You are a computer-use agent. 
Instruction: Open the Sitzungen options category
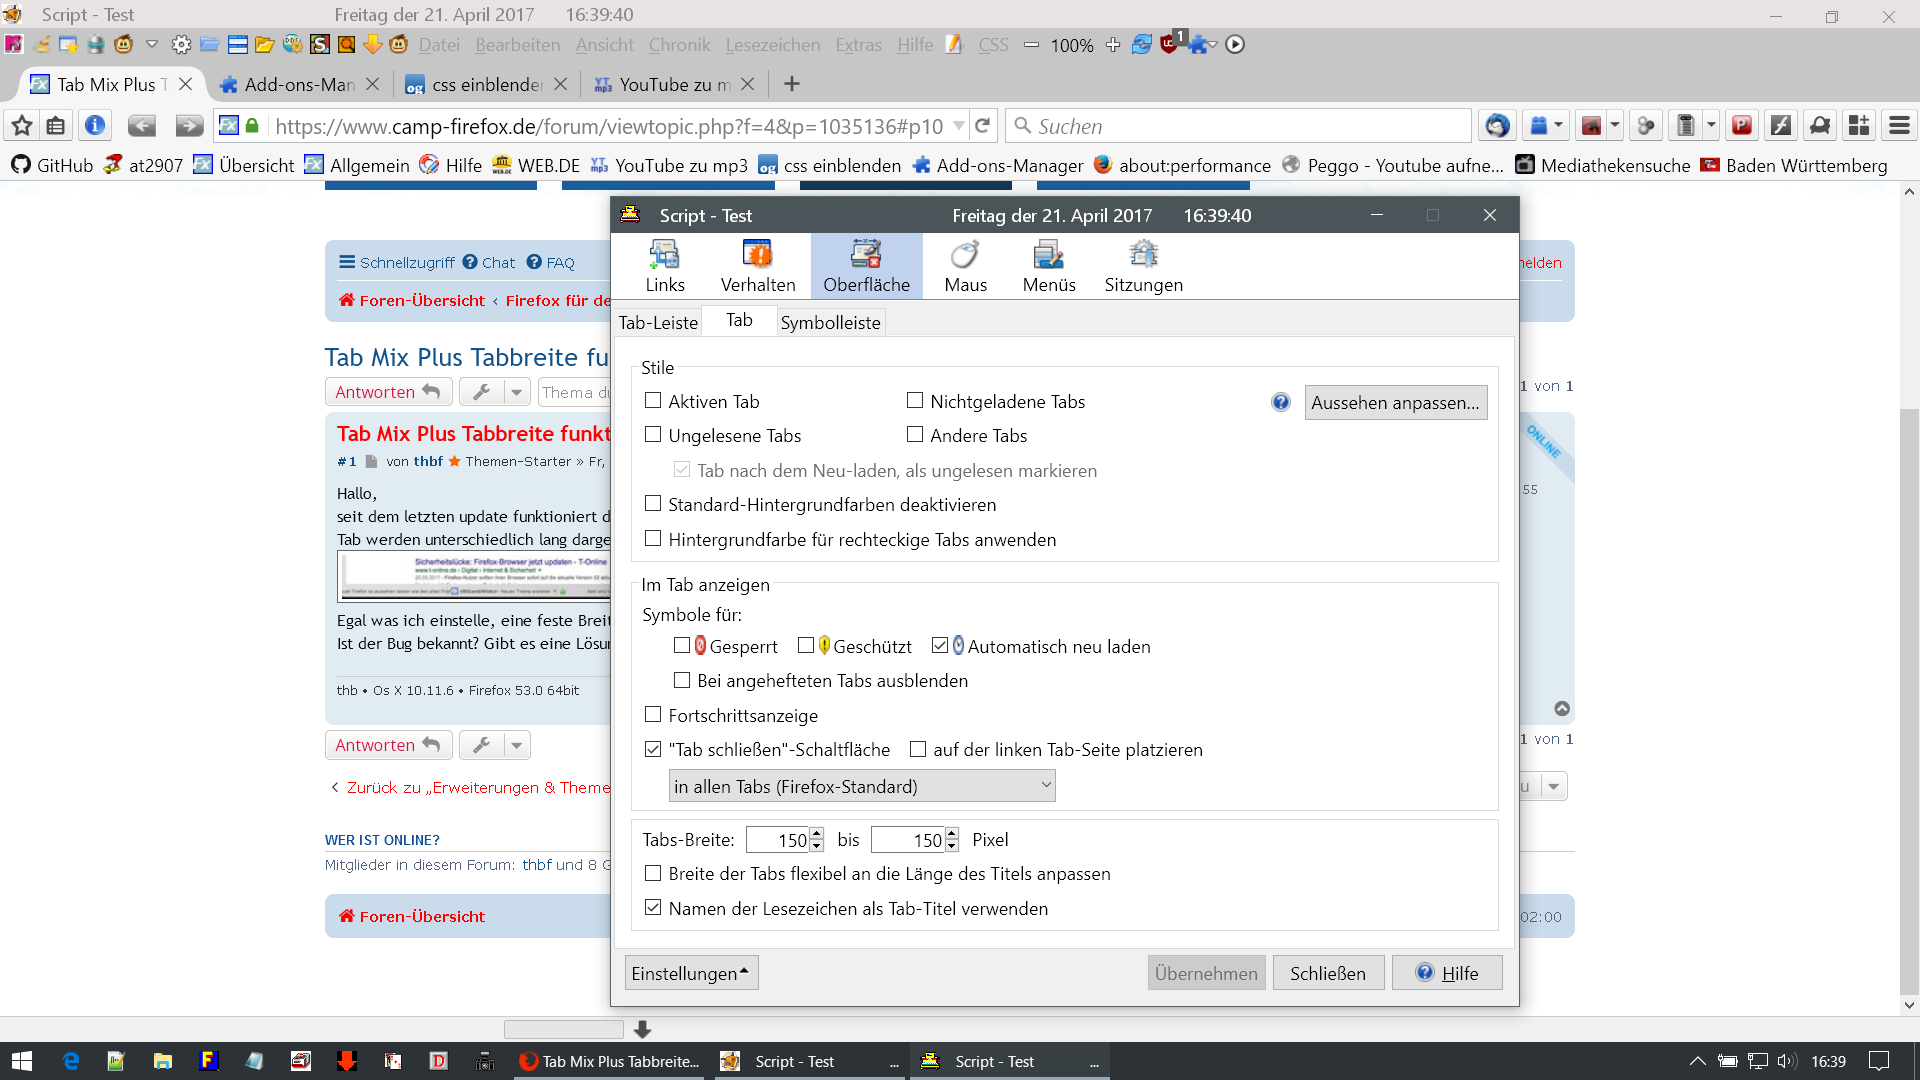[1143, 266]
